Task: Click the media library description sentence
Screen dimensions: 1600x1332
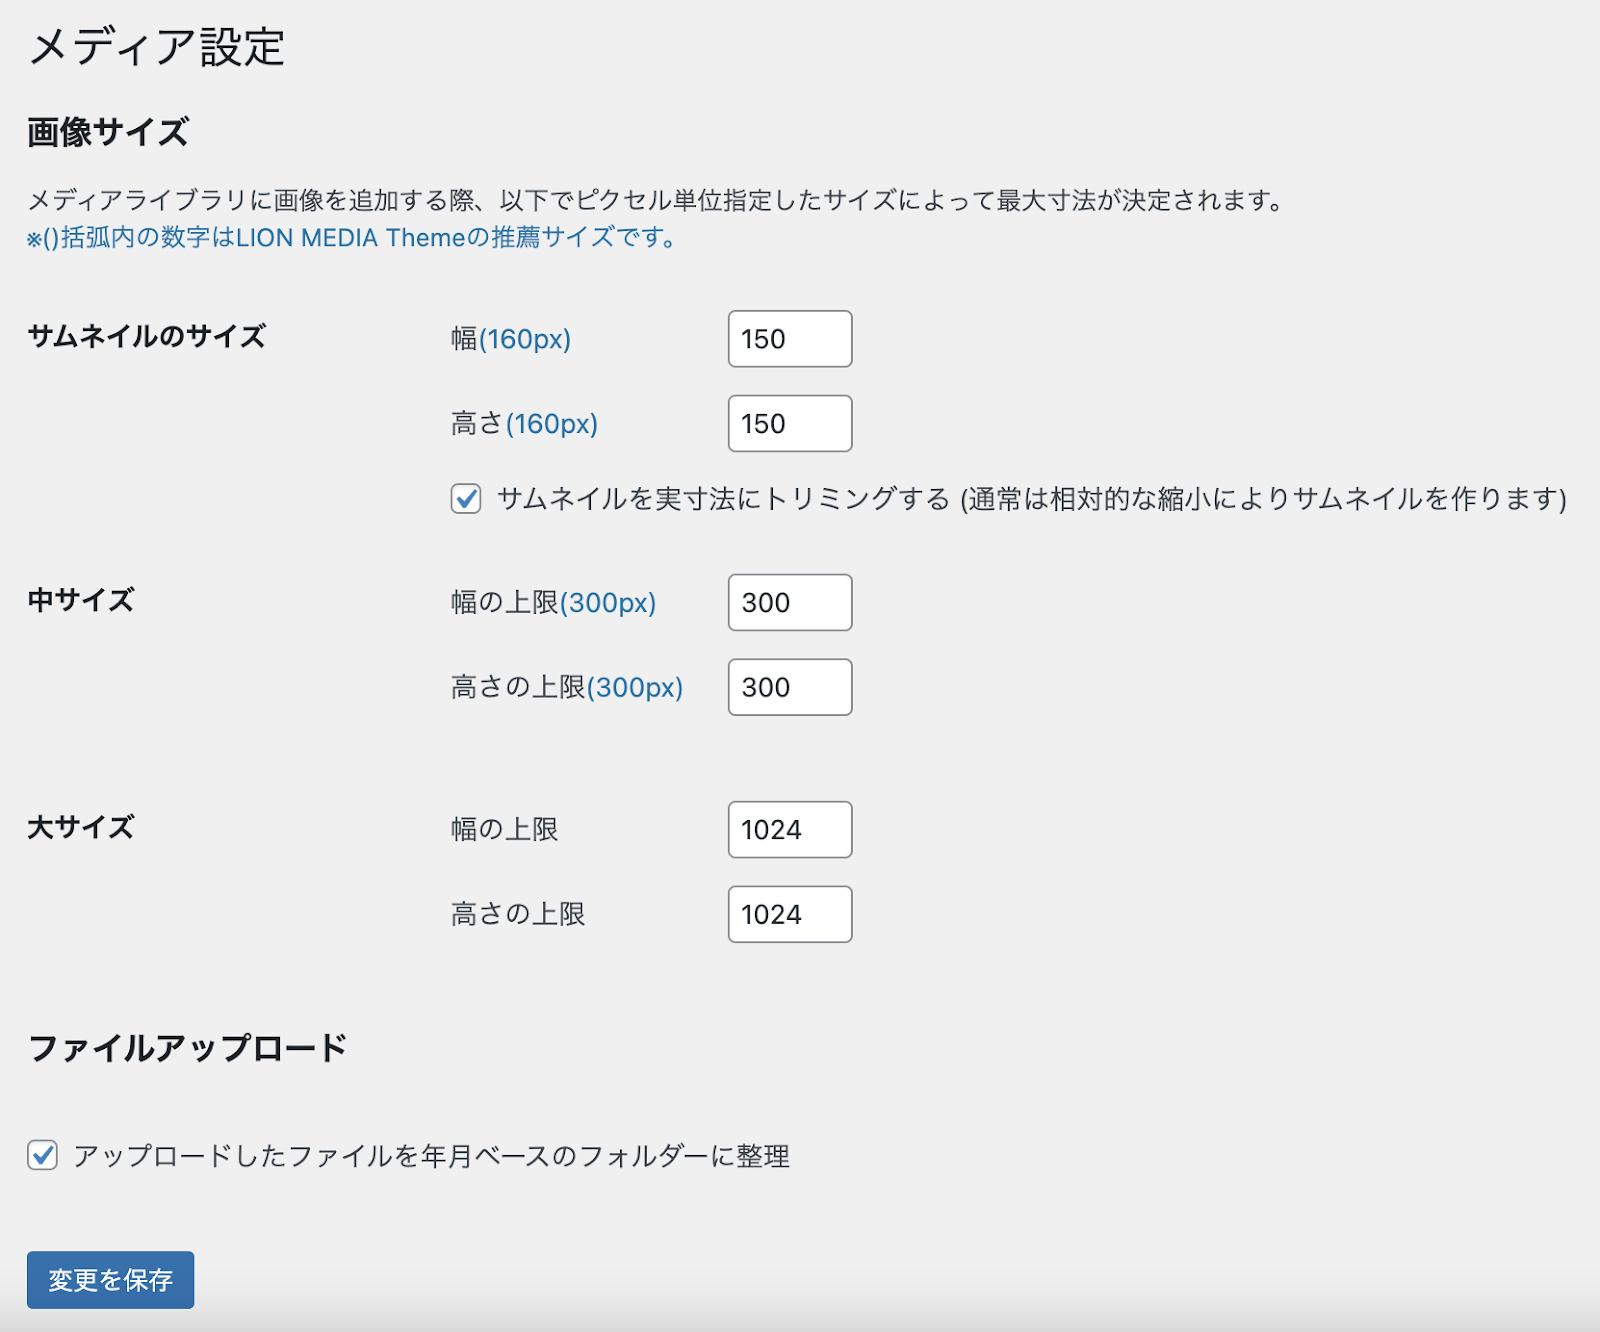Action: tap(656, 200)
